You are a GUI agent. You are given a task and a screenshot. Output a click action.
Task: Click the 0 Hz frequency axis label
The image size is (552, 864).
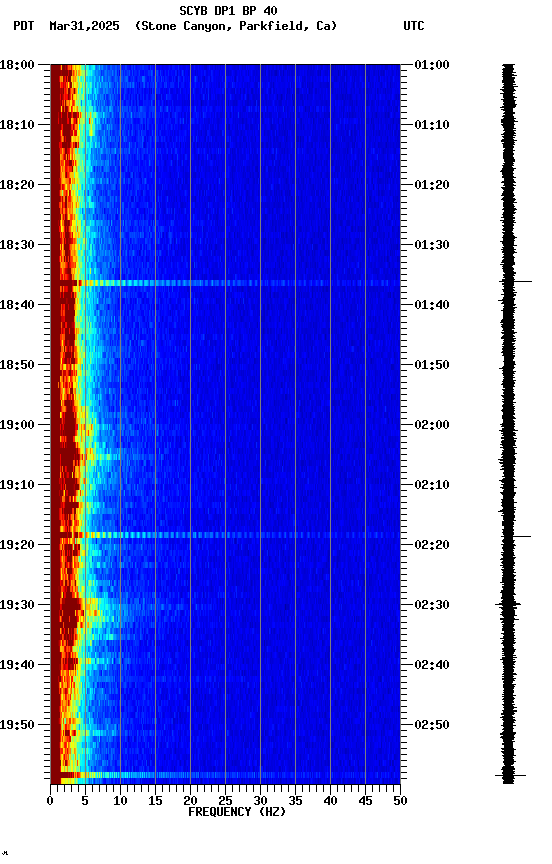[x=50, y=801]
